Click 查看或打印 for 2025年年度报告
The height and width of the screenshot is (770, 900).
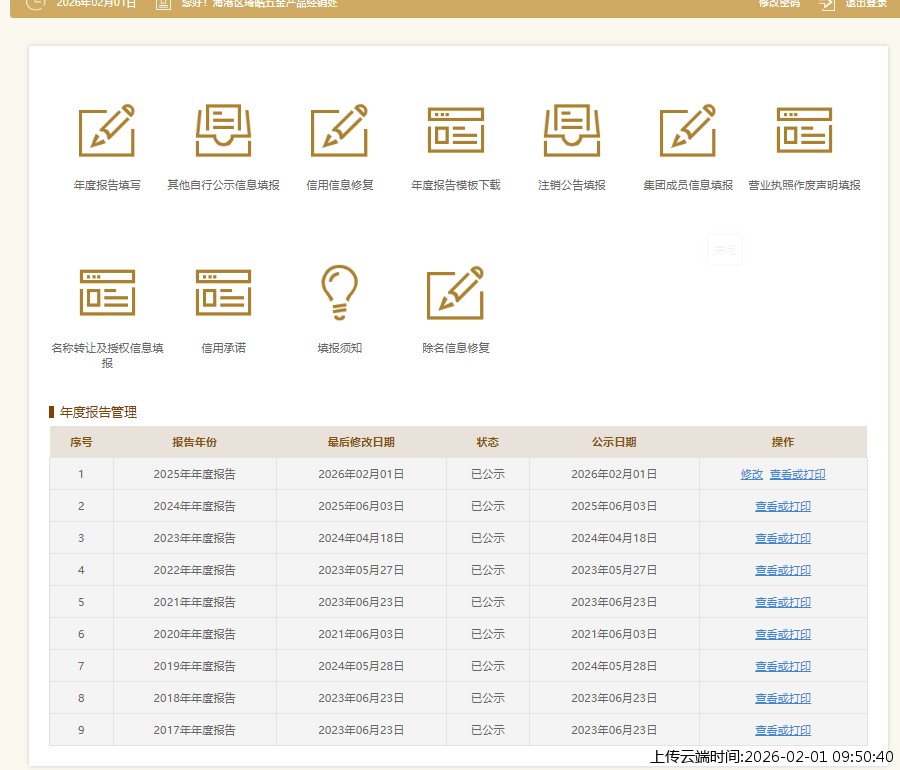coord(797,474)
